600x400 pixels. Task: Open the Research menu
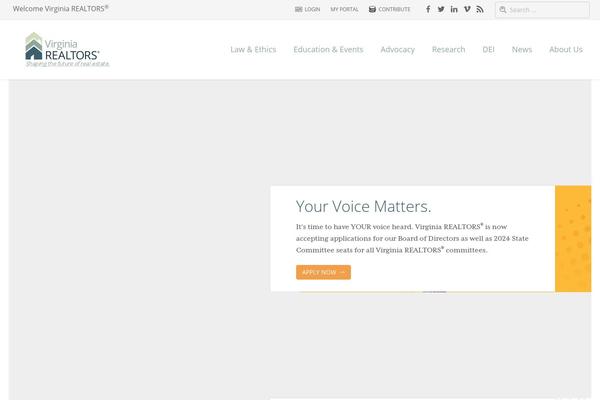pyautogui.click(x=448, y=49)
